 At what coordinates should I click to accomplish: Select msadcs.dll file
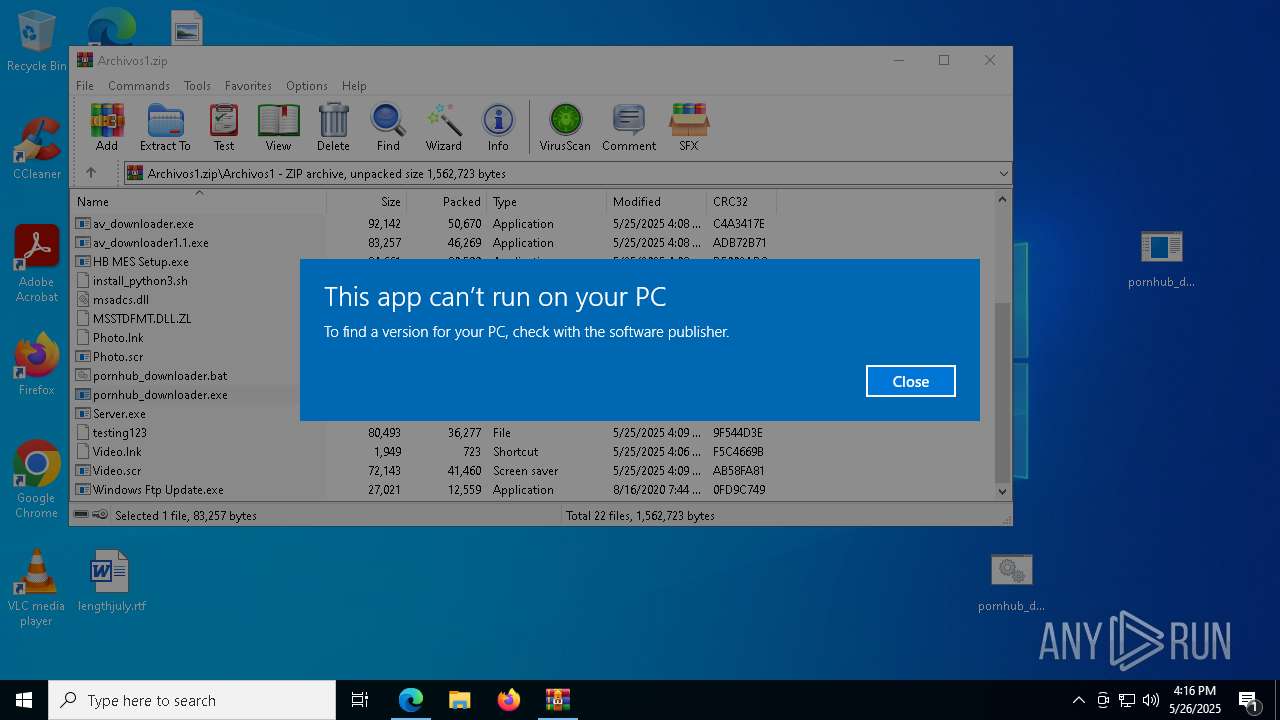pyautogui.click(x=120, y=300)
